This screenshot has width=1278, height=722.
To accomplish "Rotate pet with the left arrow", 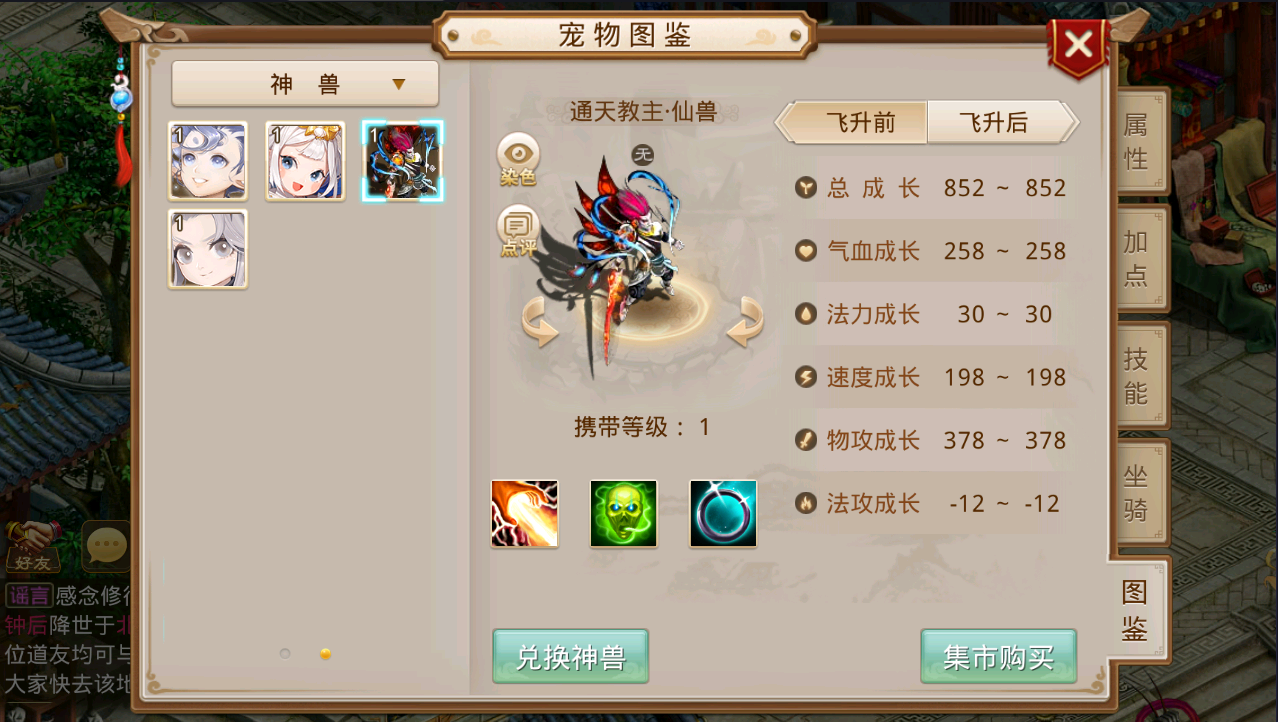I will [541, 324].
